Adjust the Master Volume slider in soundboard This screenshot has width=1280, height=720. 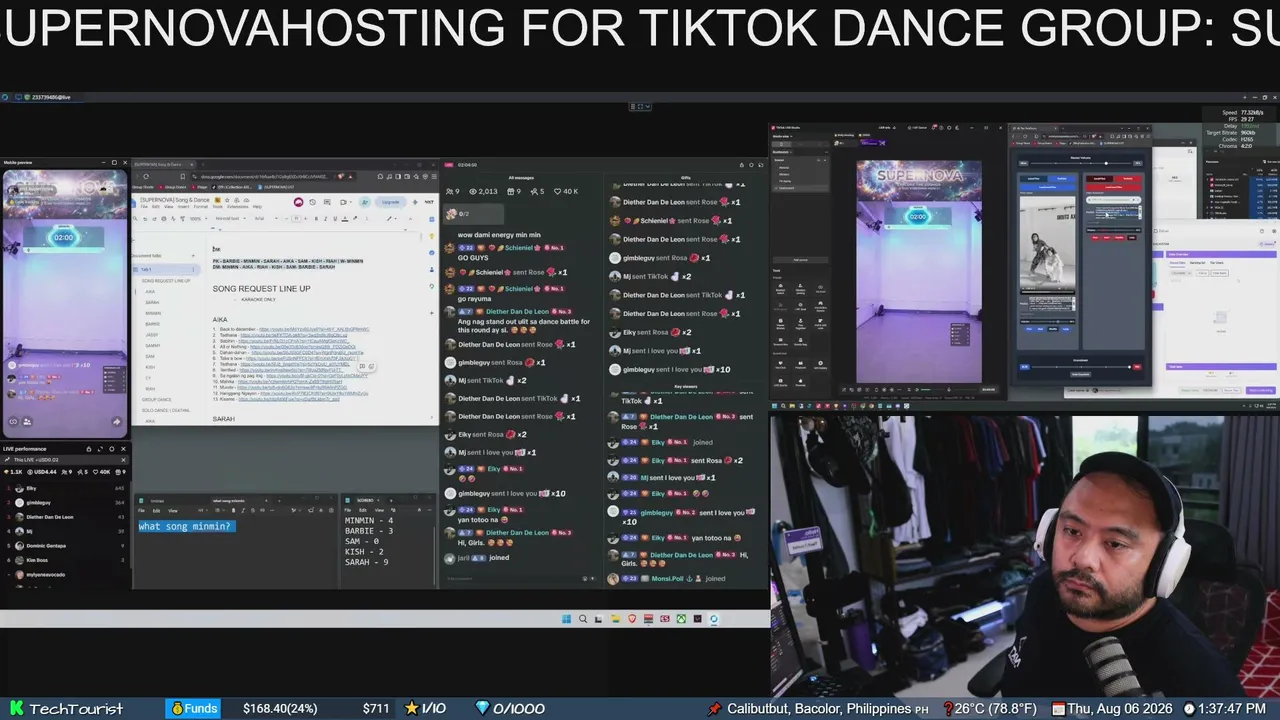[x=1080, y=163]
